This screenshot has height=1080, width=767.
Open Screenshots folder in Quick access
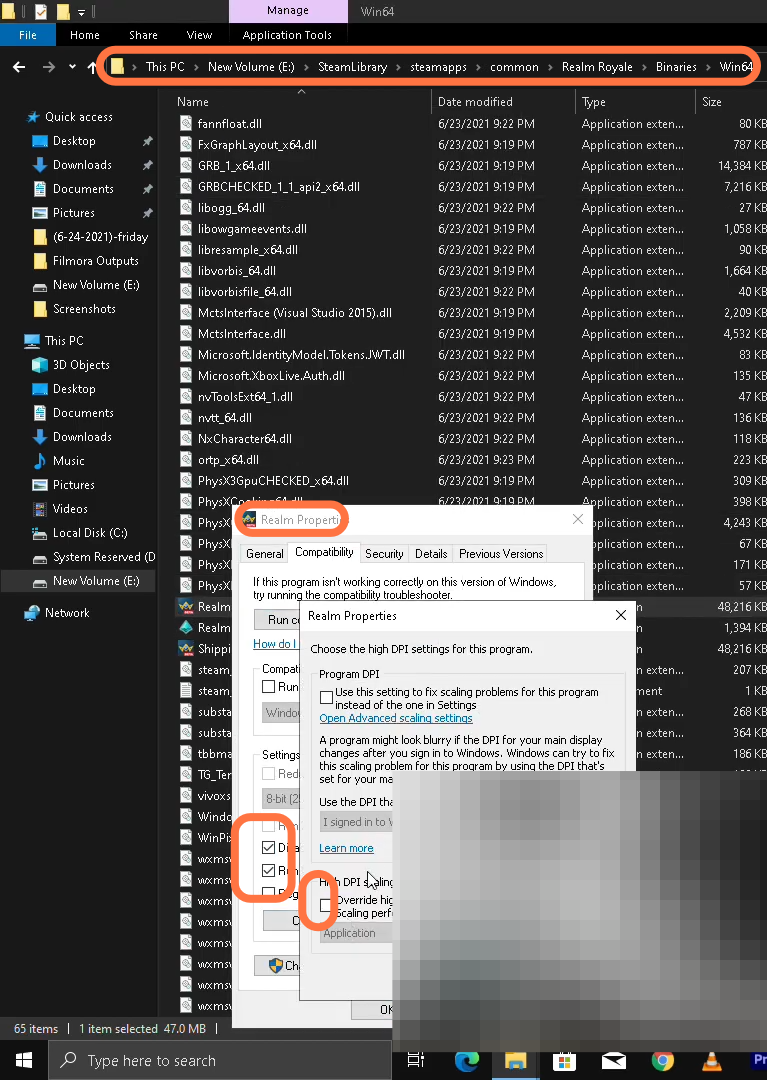point(84,309)
